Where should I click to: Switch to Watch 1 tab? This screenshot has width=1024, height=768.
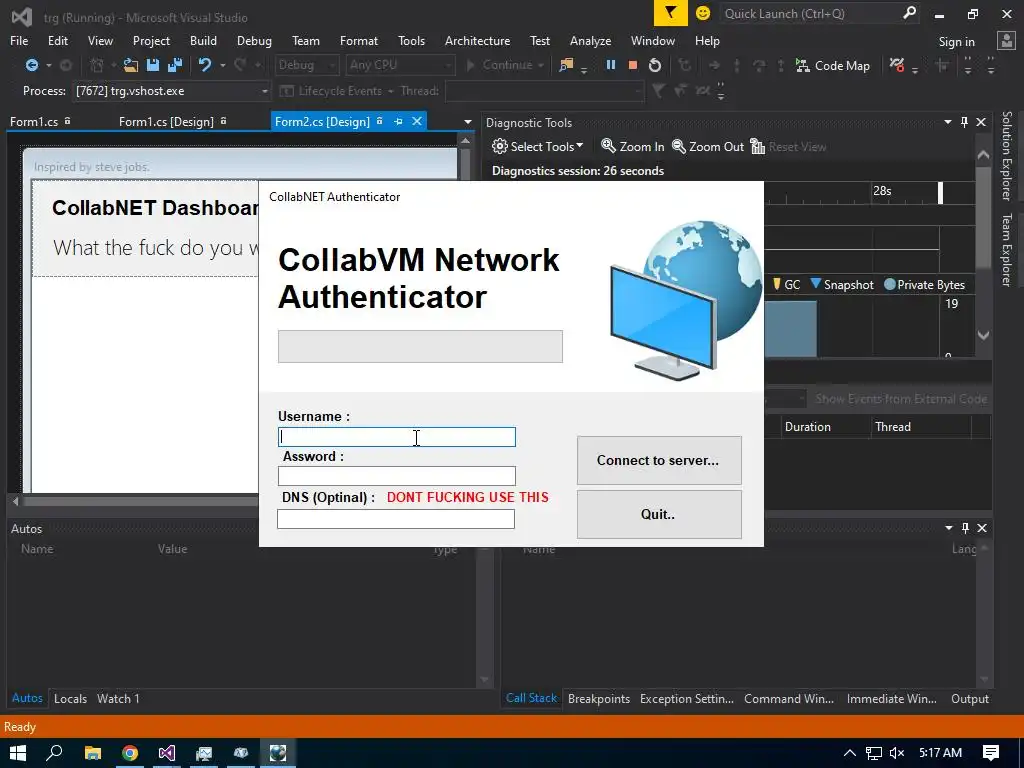tap(118, 698)
